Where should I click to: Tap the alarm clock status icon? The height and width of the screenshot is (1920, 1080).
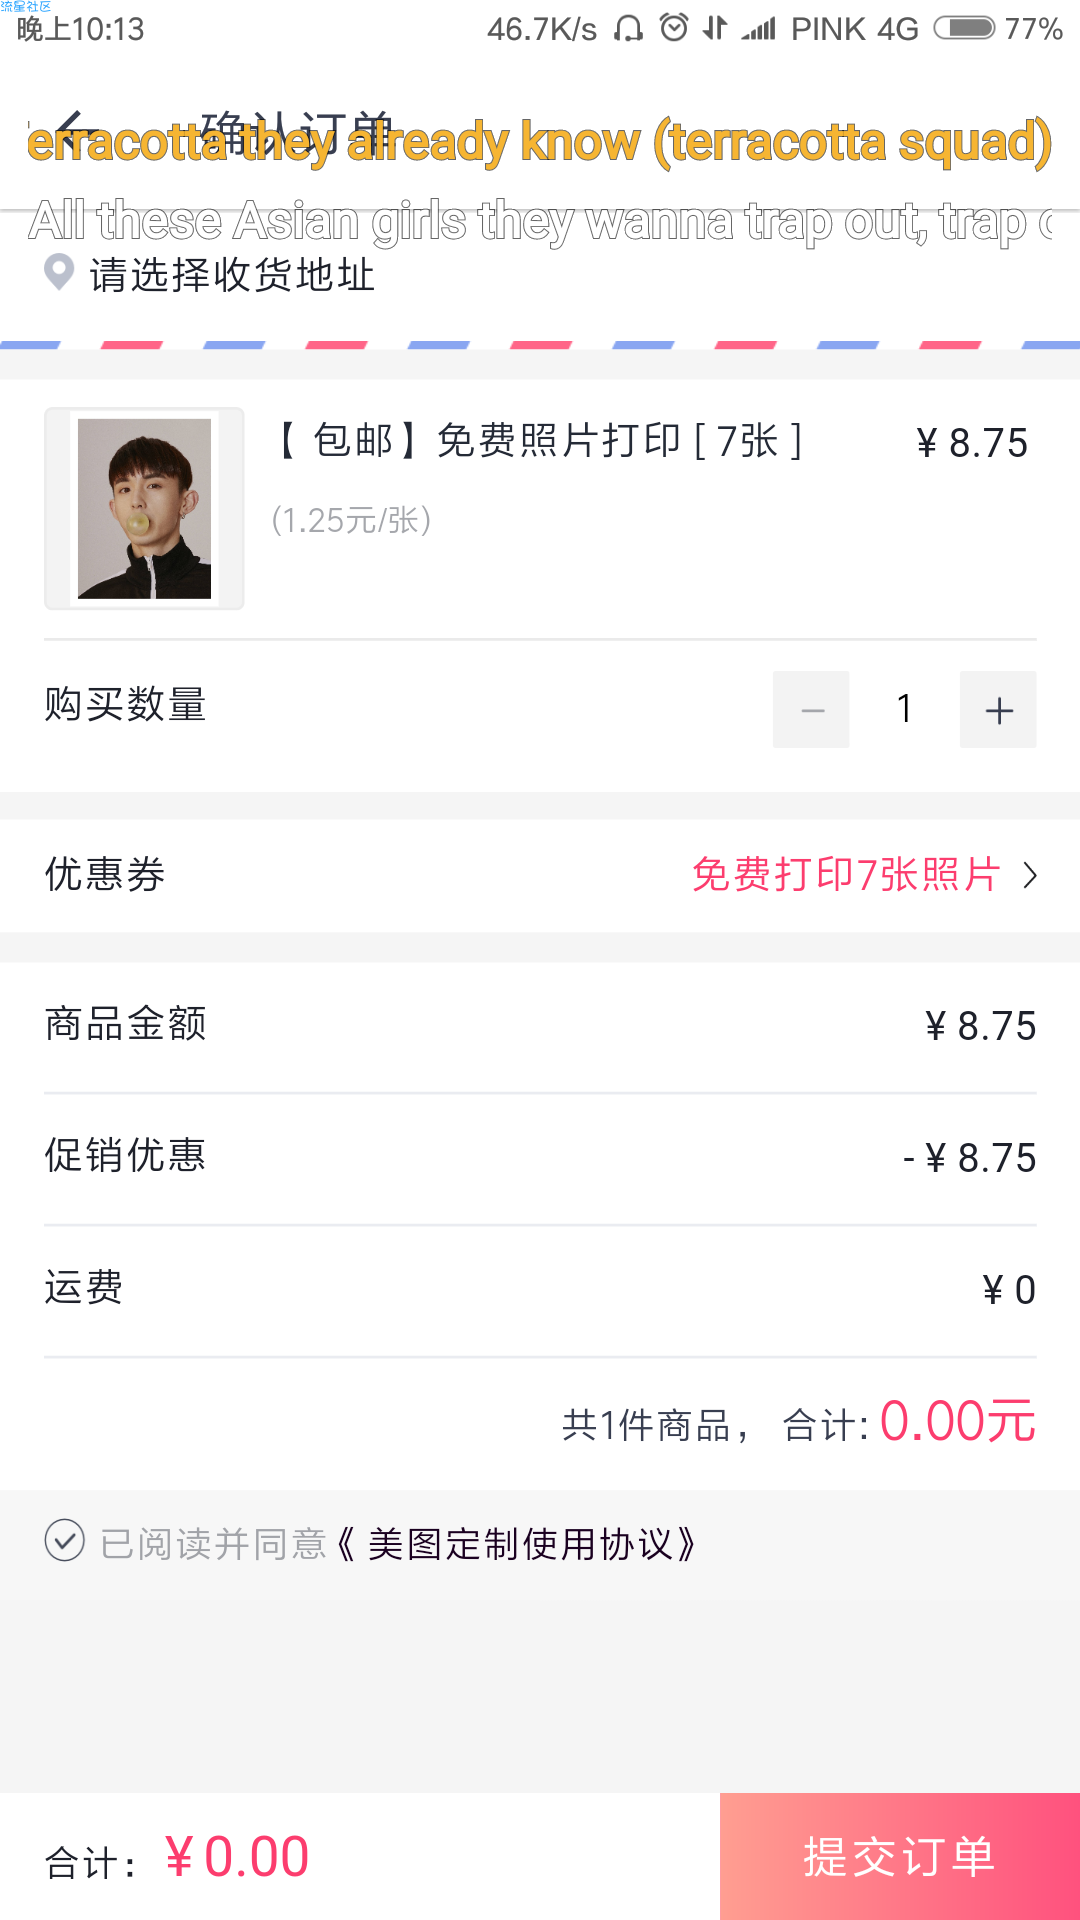click(x=674, y=27)
